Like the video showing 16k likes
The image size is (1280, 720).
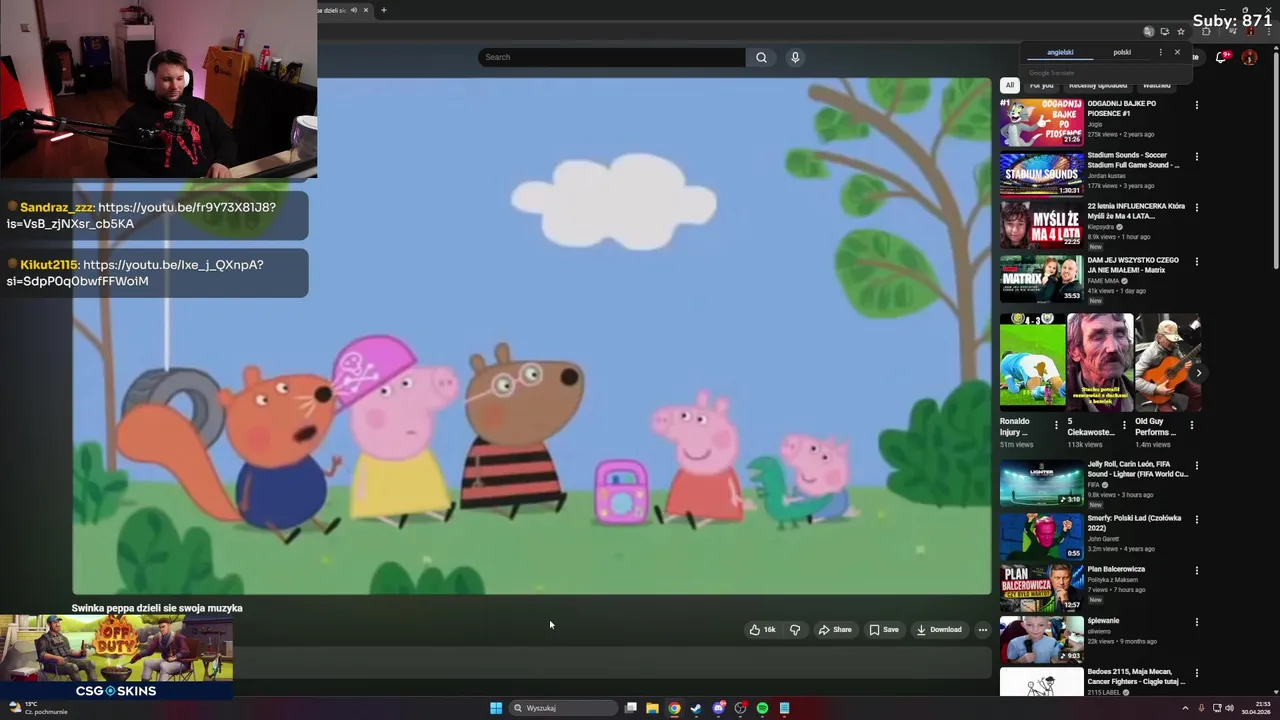762,630
